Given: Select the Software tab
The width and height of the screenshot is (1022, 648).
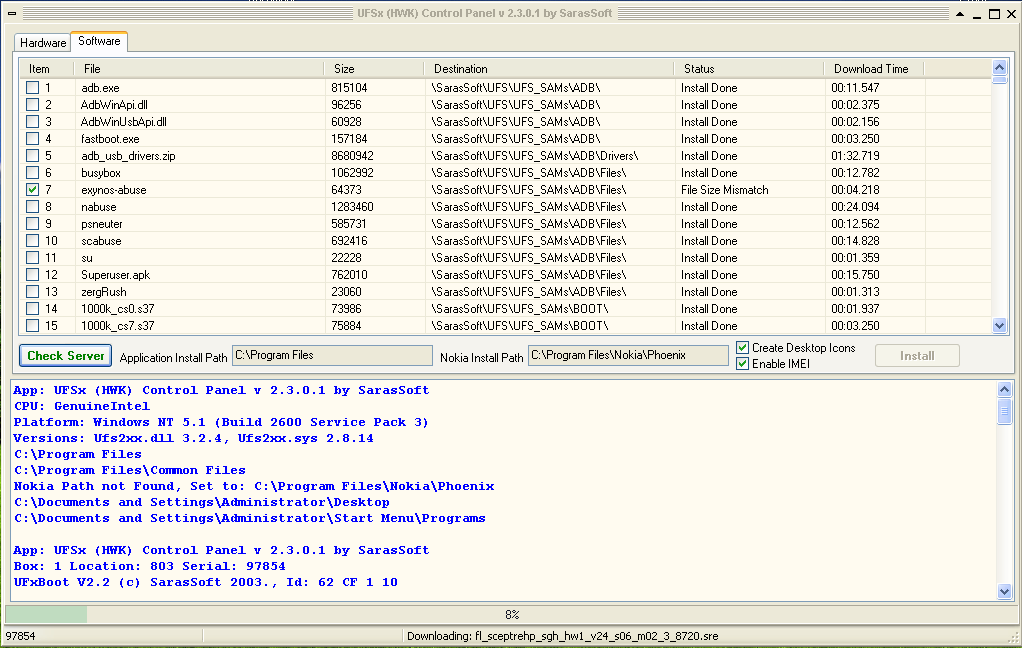Looking at the screenshot, I should (99, 41).
